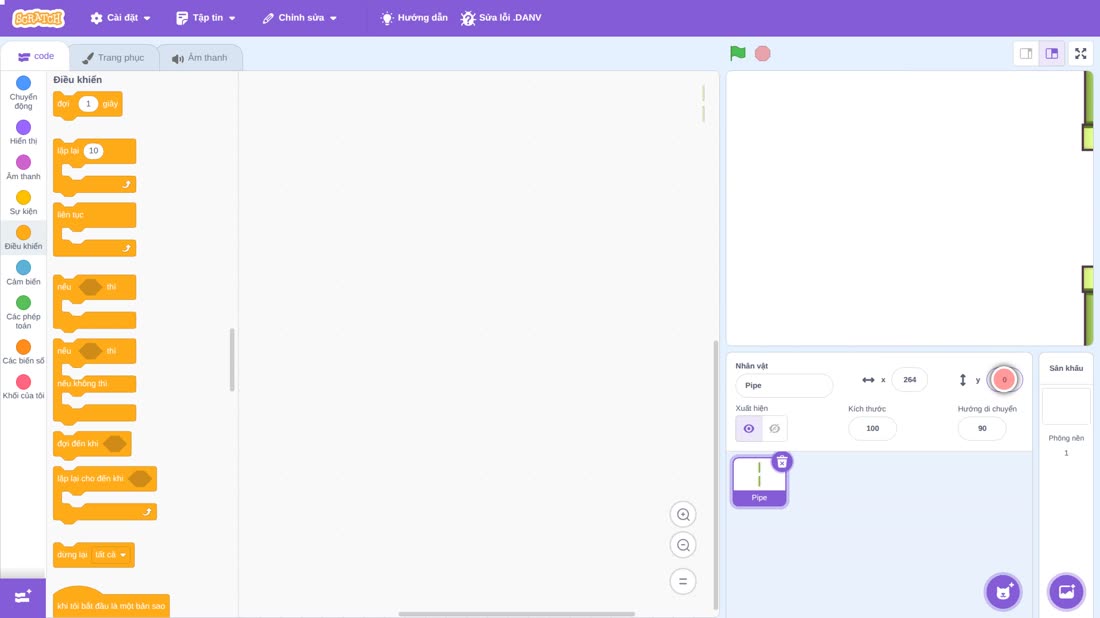Screen dimensions: 1100x618
Task: Enter full screen stage mode
Action: pos(1080,53)
